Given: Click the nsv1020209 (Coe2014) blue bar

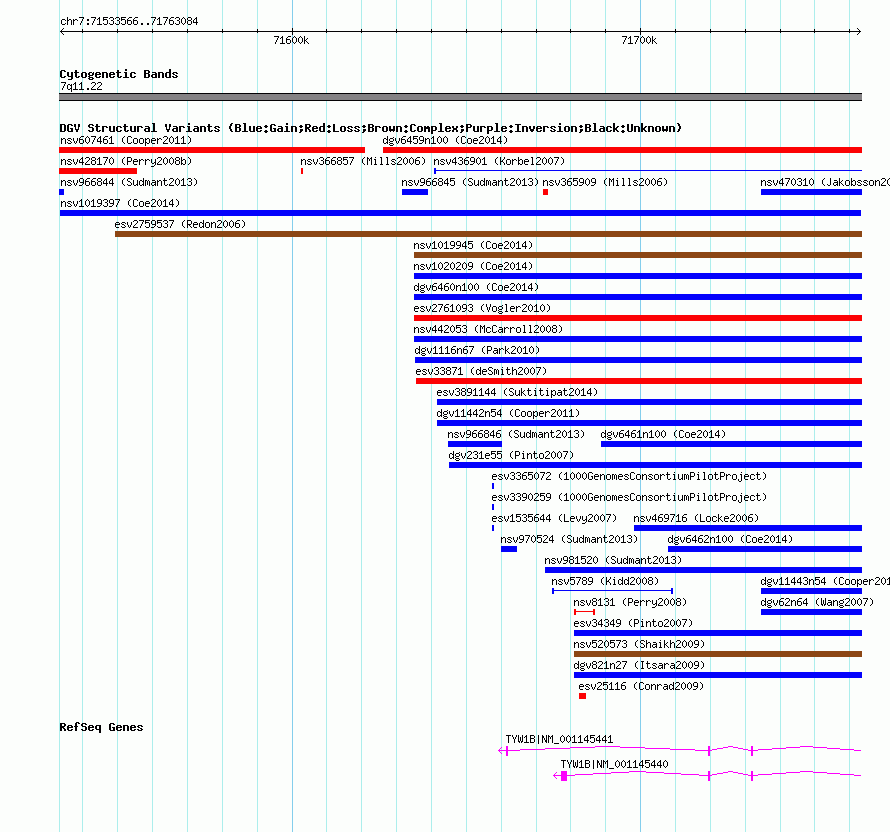Looking at the screenshot, I should coord(638,276).
